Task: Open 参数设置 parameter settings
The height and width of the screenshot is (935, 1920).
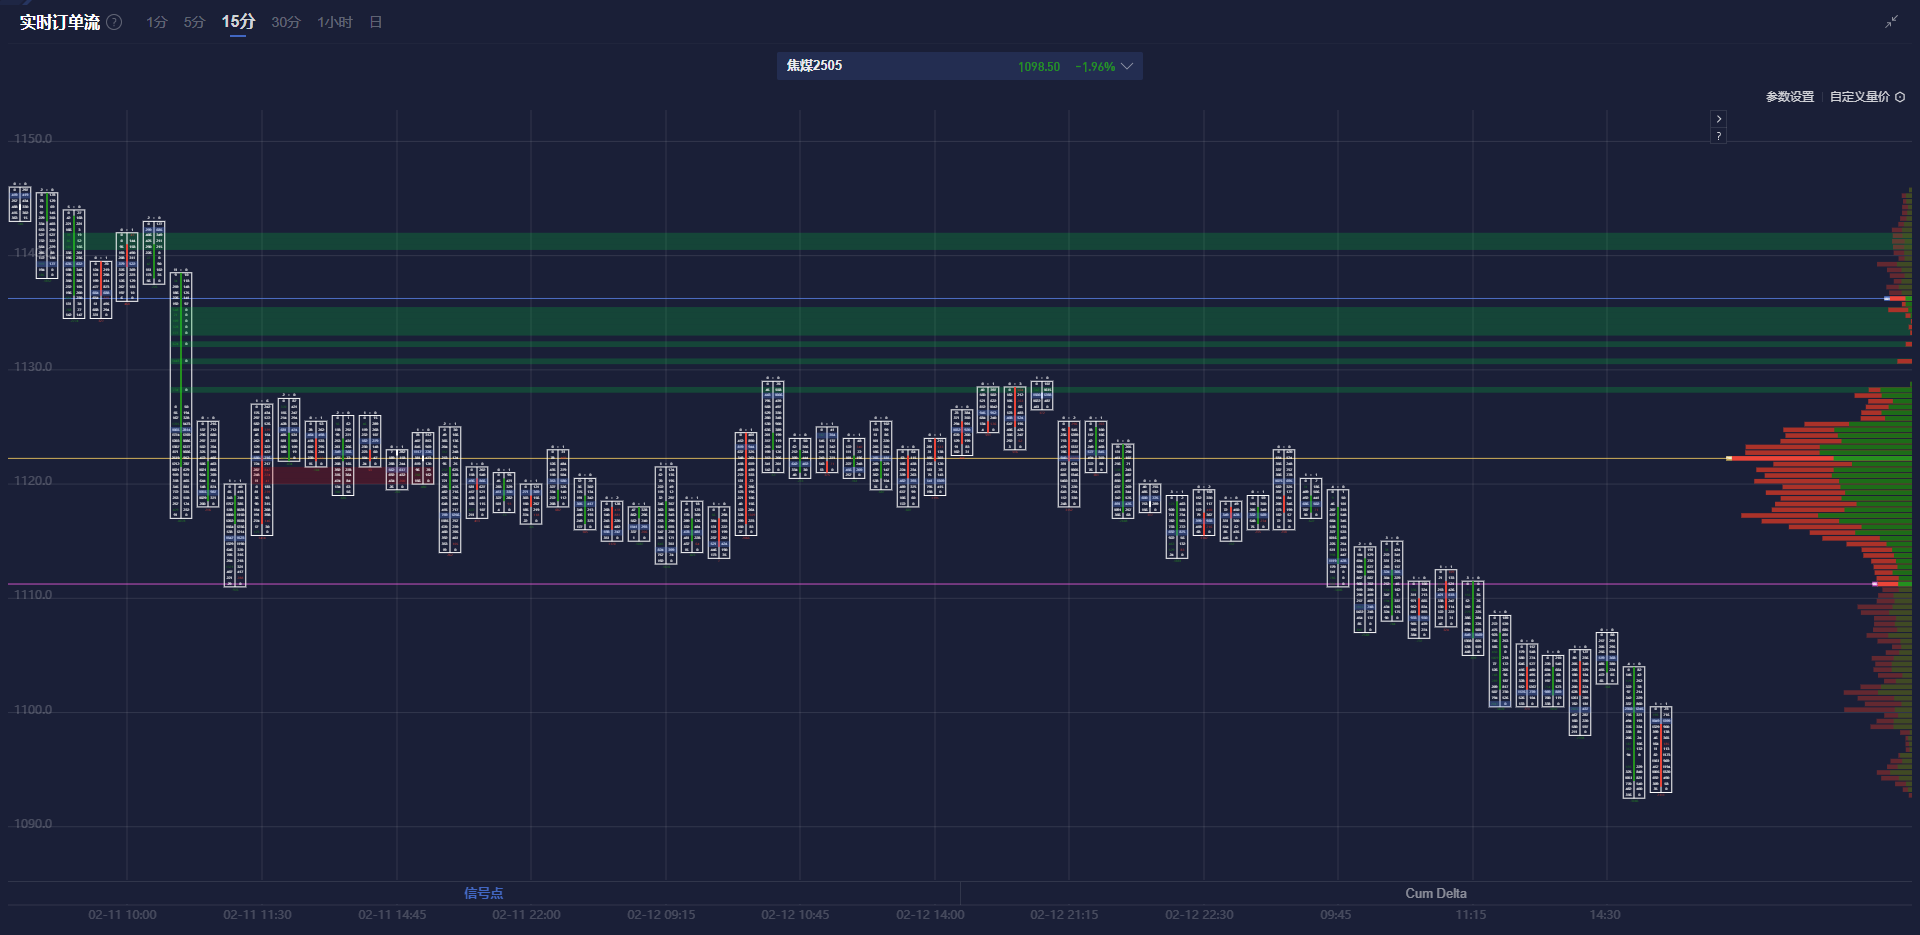Action: 1789,97
